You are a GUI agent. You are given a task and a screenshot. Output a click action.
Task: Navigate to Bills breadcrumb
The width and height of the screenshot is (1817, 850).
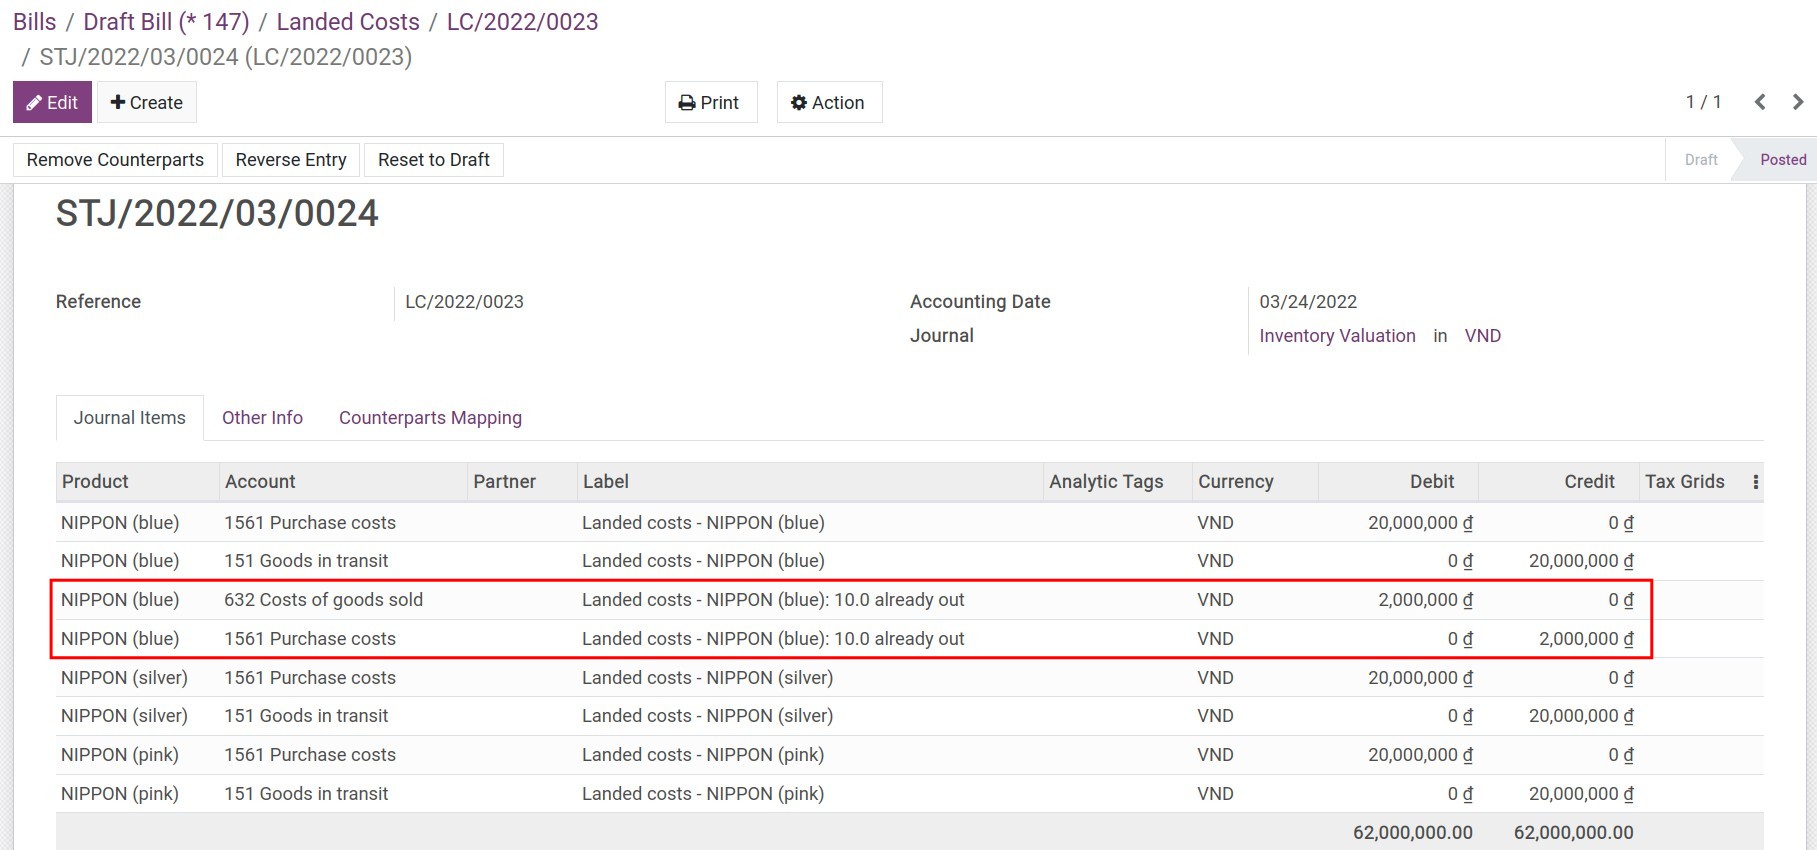(34, 22)
